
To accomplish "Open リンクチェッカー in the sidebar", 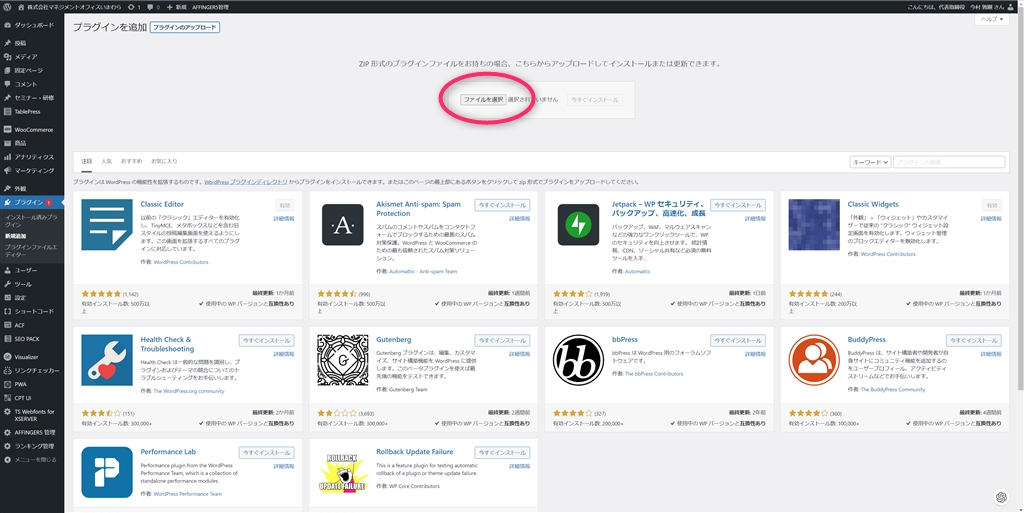I will pyautogui.click(x=32, y=371).
